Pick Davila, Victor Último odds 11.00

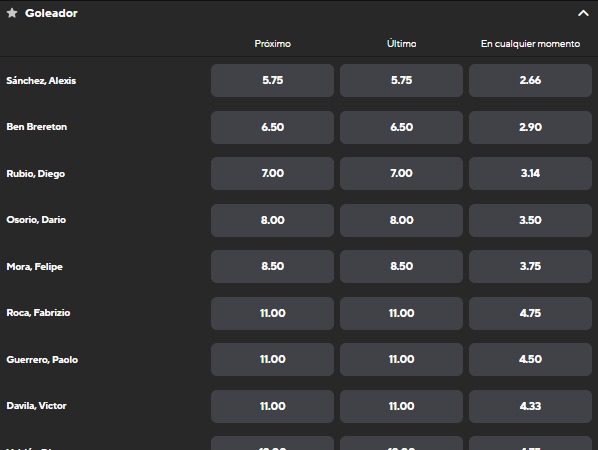(401, 407)
